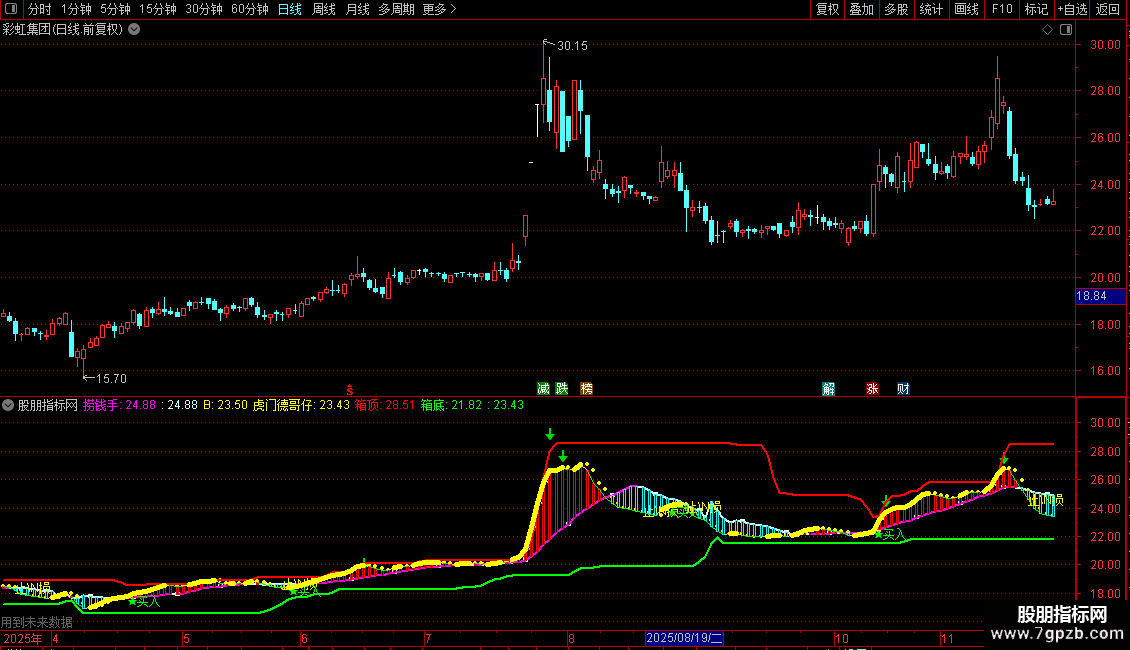This screenshot has width=1130, height=650.
Task: Click the cyan 解 event marker
Action: [x=829, y=388]
